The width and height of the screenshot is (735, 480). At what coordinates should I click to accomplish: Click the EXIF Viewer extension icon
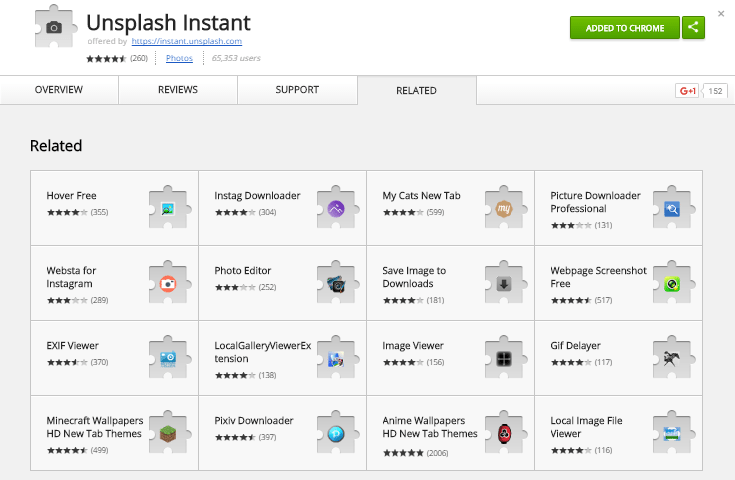coord(170,358)
